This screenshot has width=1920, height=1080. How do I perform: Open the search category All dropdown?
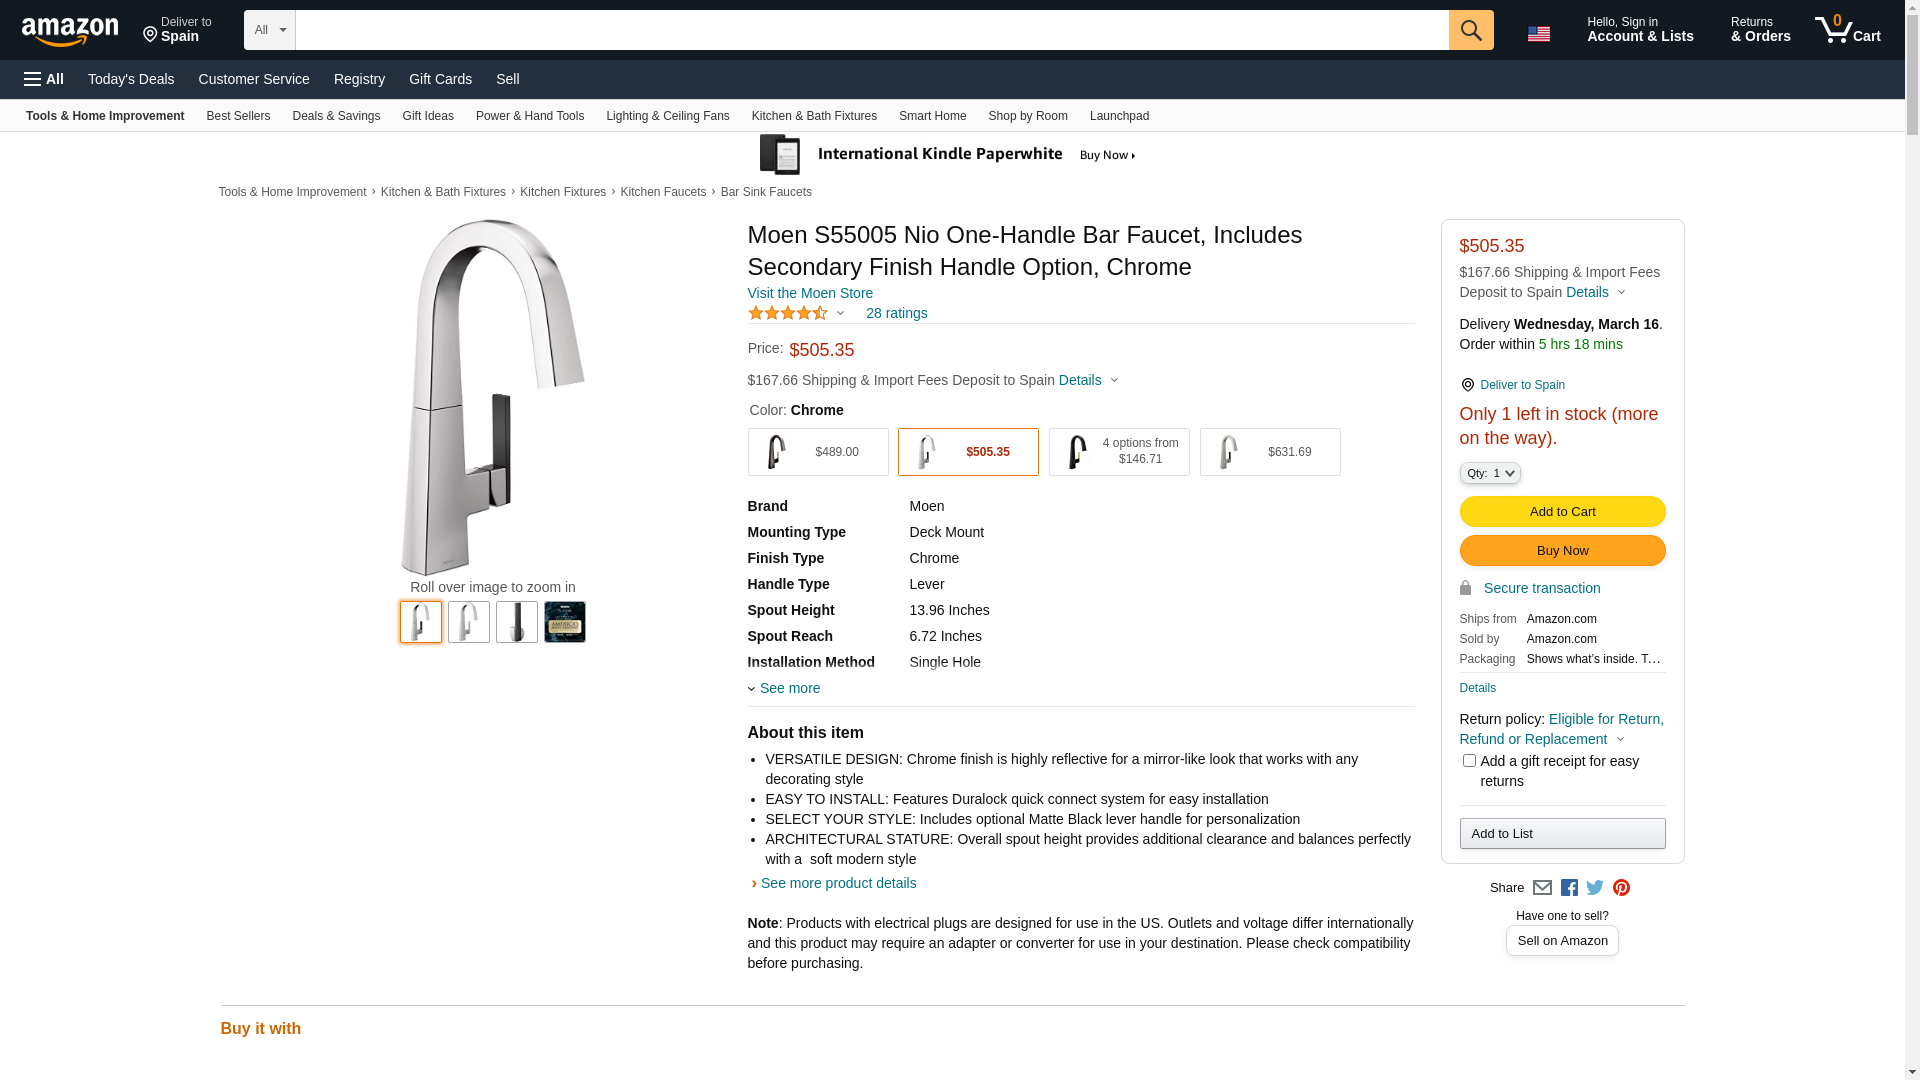coord(269,30)
